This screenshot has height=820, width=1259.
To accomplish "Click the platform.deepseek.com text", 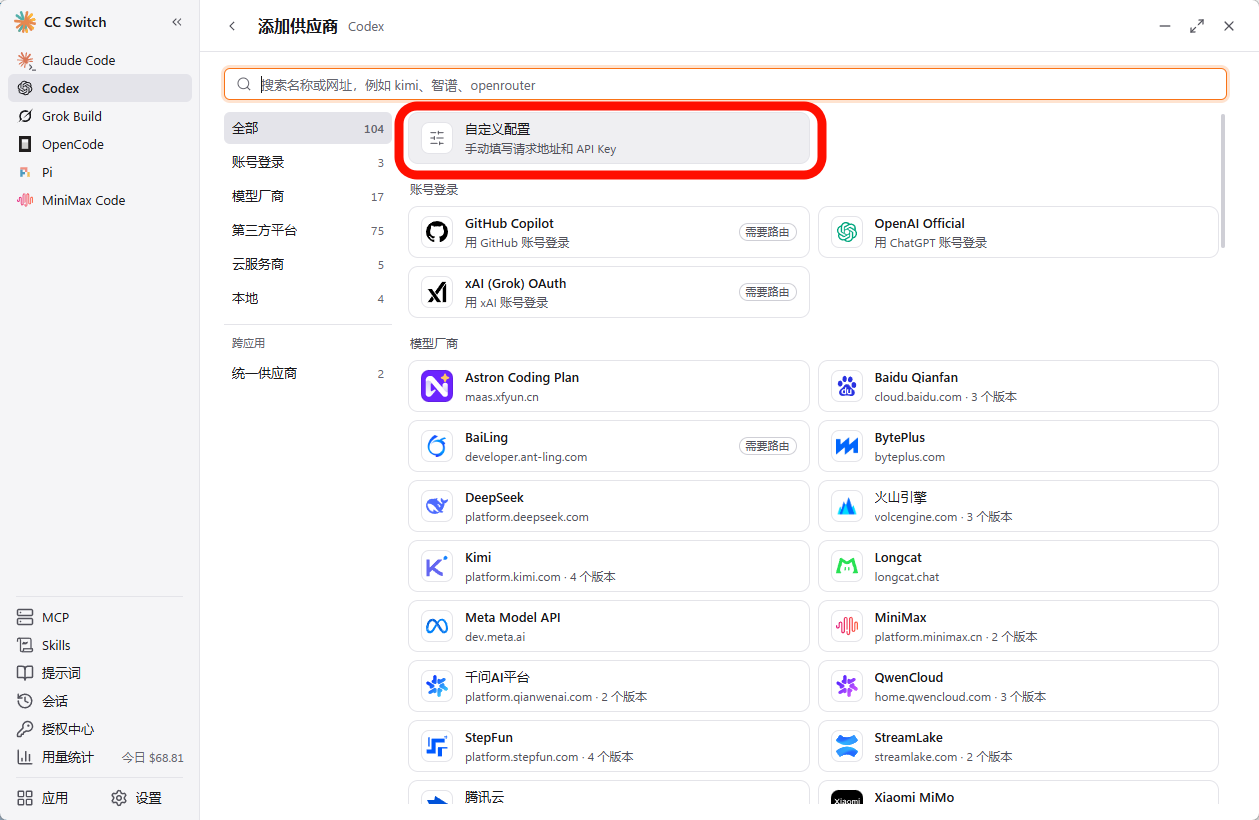I will click(527, 517).
